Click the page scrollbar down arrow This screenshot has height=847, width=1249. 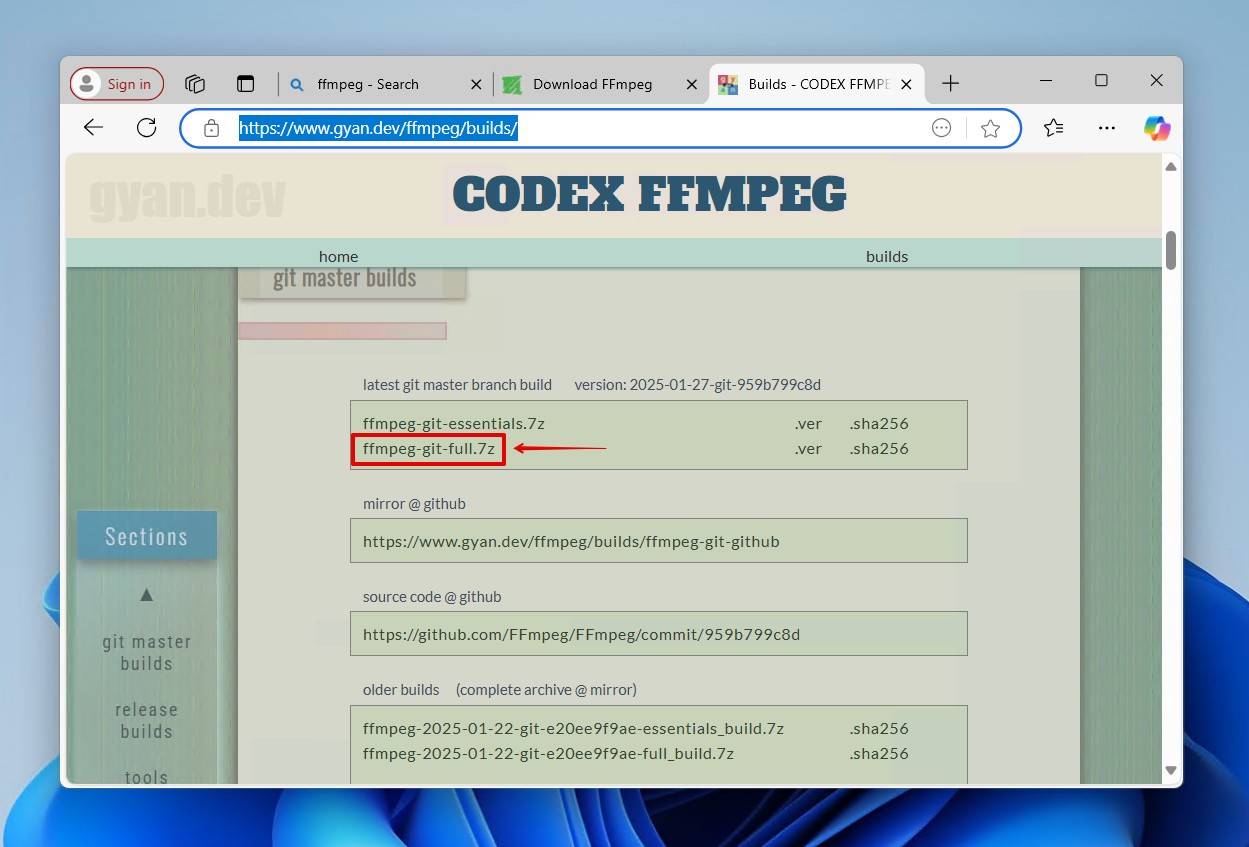coord(1170,771)
